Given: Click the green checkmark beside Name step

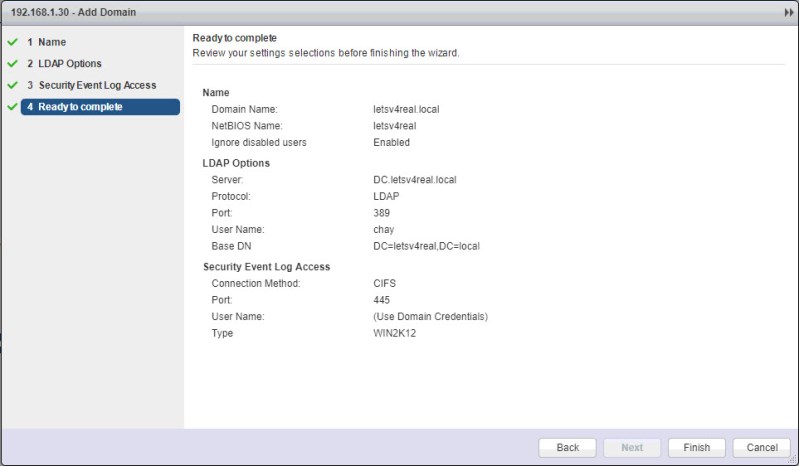Looking at the screenshot, I should (x=12, y=43).
